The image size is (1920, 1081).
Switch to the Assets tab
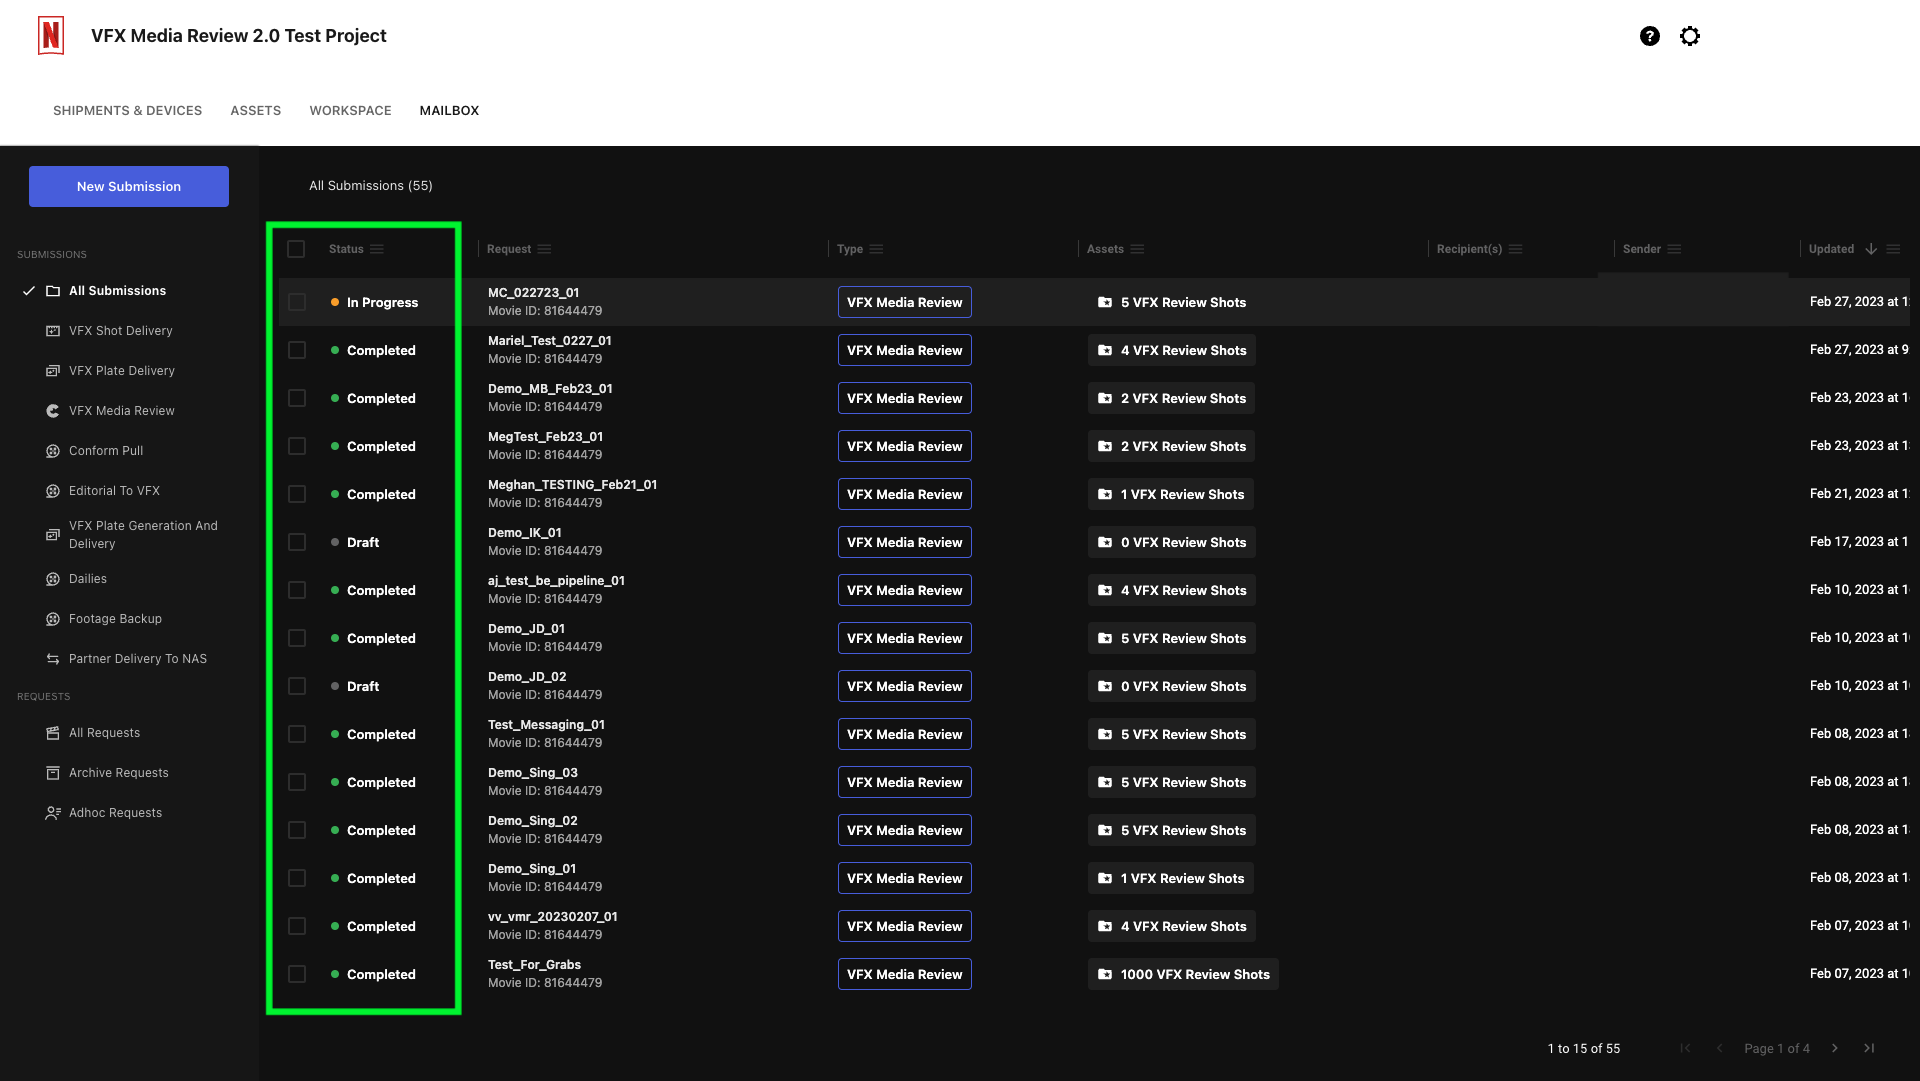coord(256,111)
